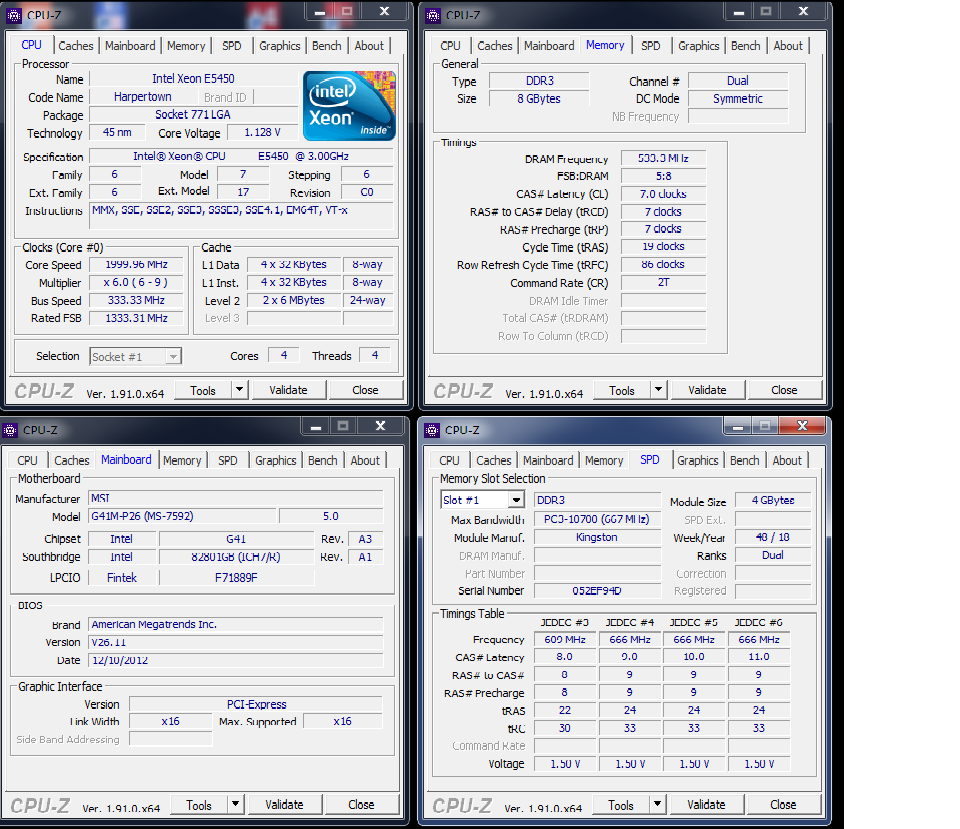Open the SPD tab in CPU window
The image size is (960, 829).
pos(231,46)
